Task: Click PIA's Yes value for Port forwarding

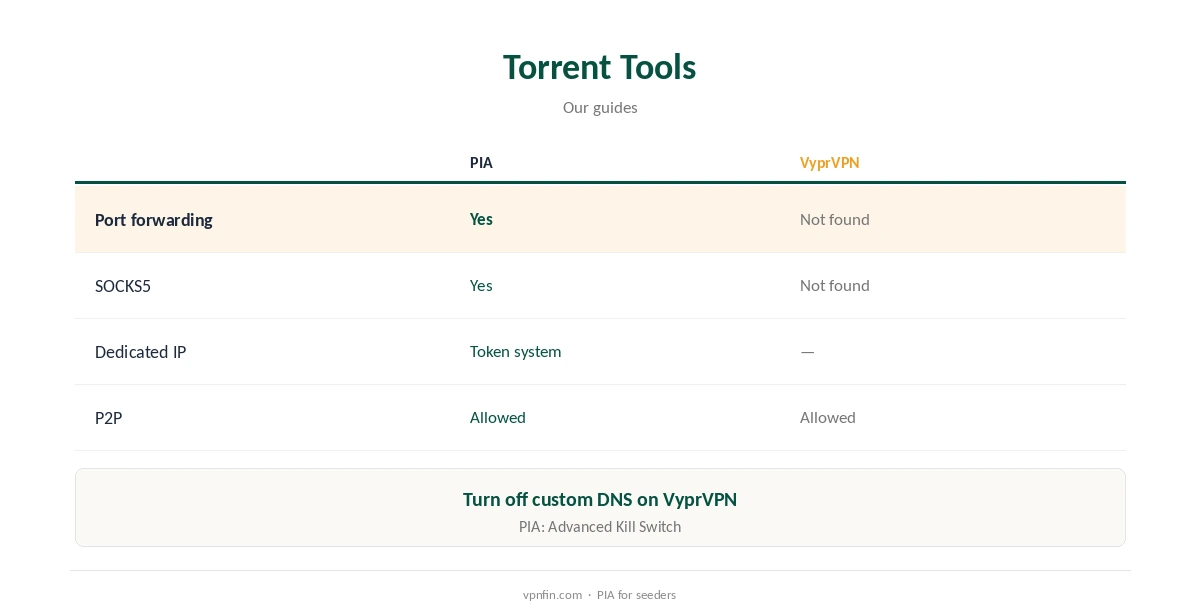Action: click(481, 219)
